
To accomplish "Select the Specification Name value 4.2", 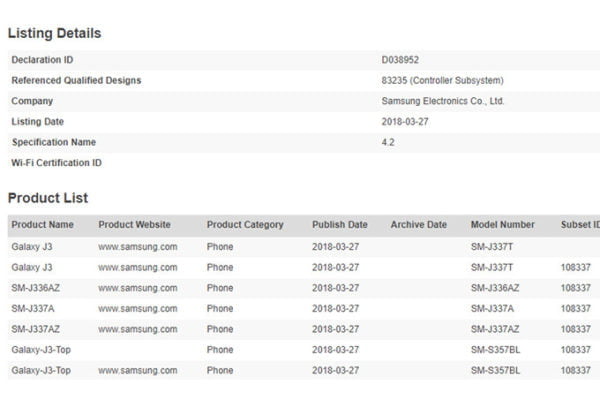I will [388, 142].
